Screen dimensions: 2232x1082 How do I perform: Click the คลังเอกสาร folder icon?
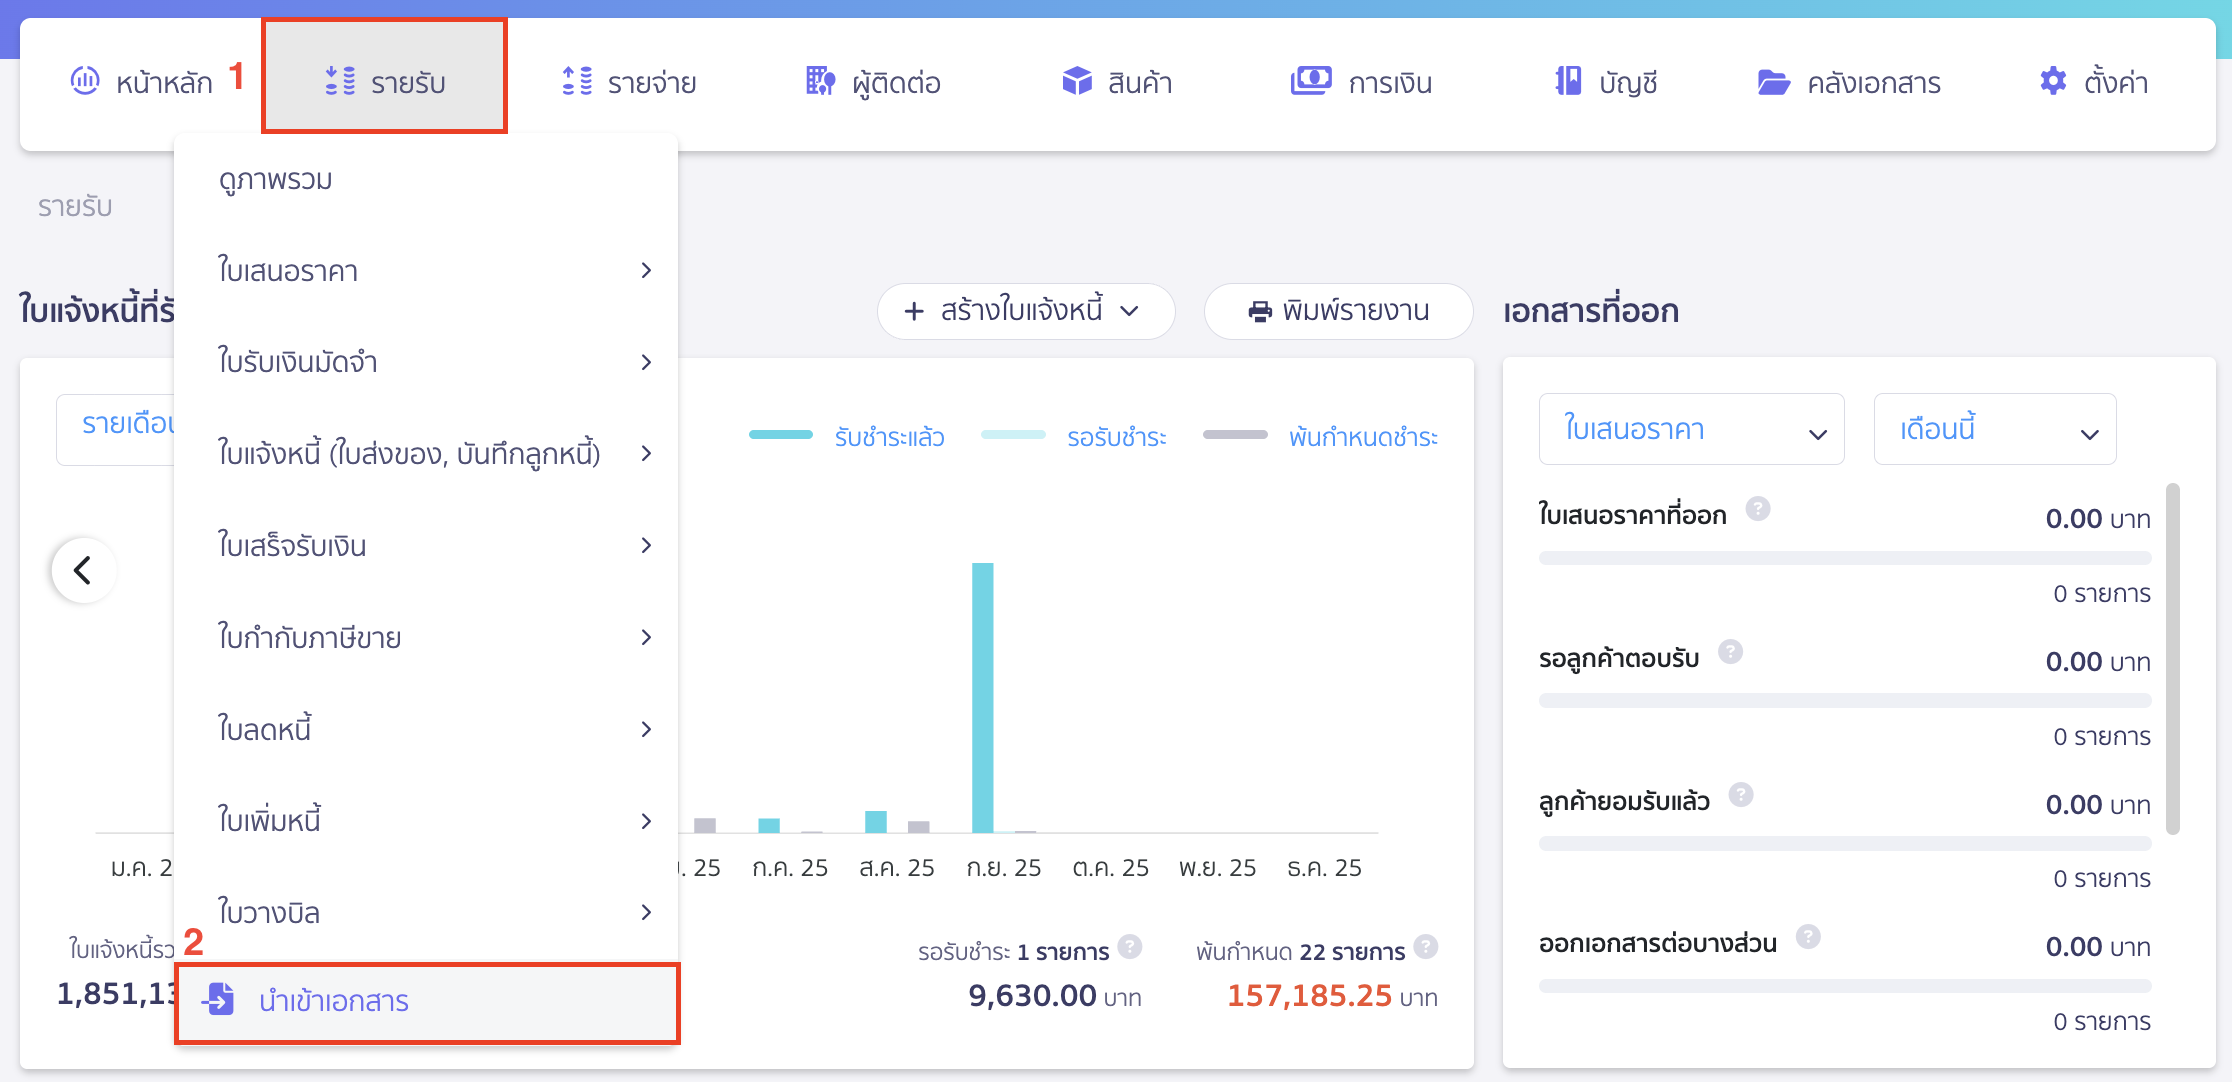coord(1773,82)
